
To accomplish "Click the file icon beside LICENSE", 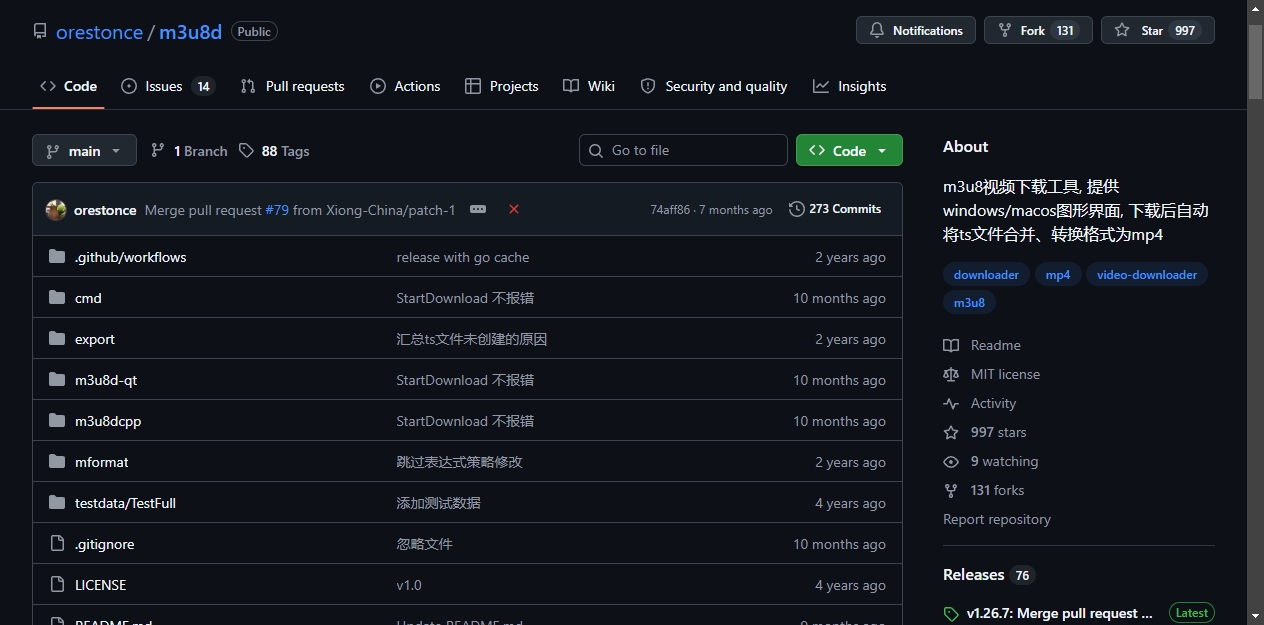I will pyautogui.click(x=57, y=585).
